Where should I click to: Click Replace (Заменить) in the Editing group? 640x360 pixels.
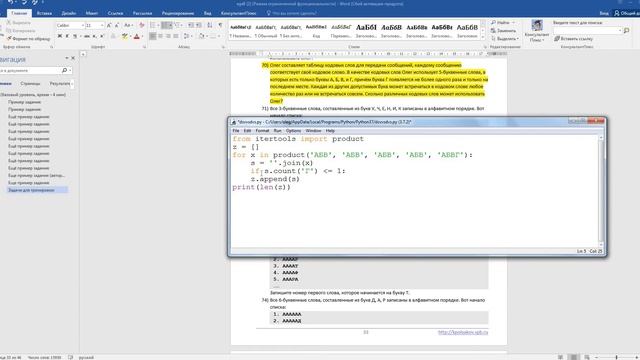pos(503,31)
